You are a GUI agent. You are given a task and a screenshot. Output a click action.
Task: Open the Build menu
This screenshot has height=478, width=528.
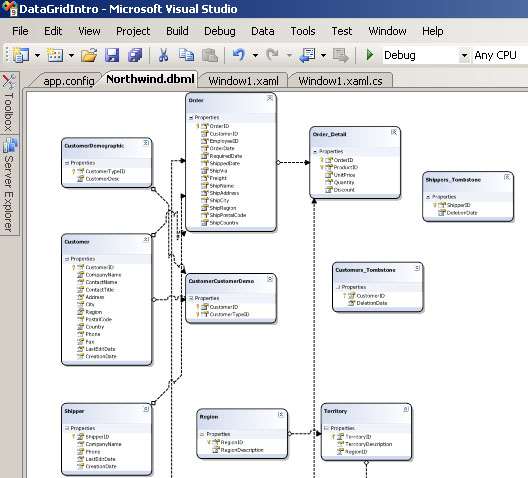[177, 31]
